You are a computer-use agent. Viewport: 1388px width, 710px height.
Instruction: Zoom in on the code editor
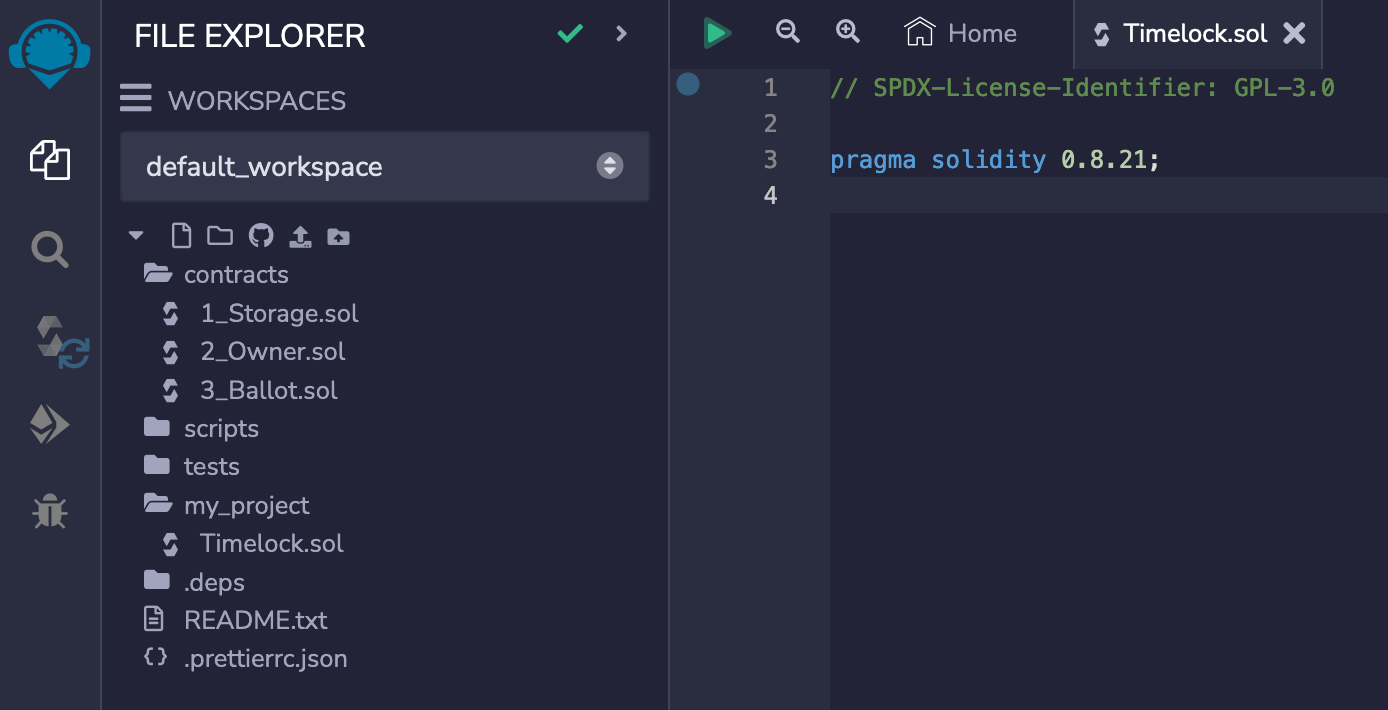pos(847,31)
